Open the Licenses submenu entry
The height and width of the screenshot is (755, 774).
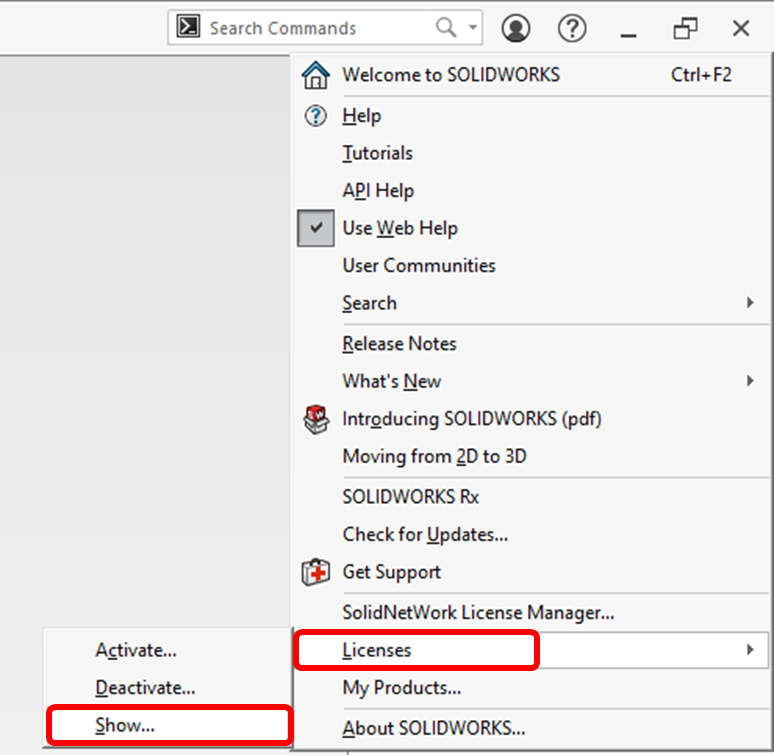pyautogui.click(x=531, y=650)
